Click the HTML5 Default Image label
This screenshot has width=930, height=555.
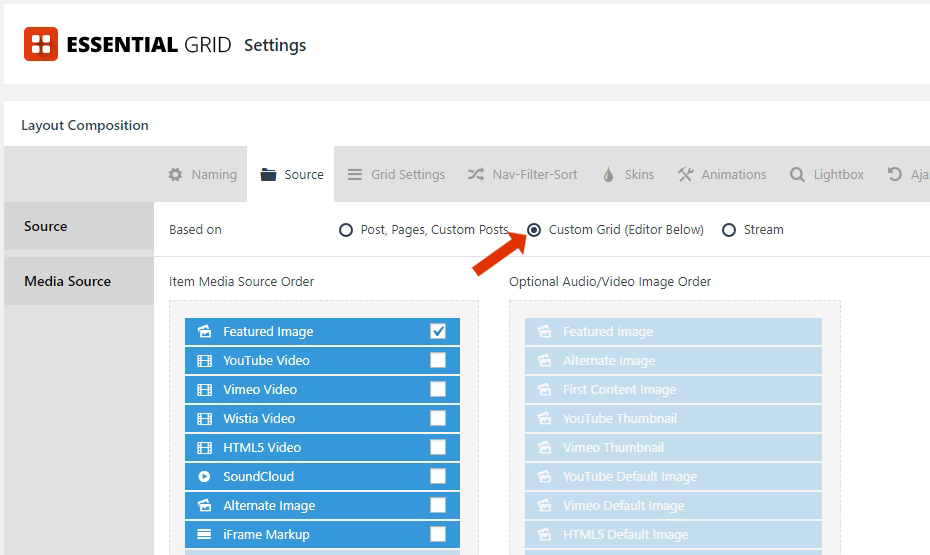626,535
